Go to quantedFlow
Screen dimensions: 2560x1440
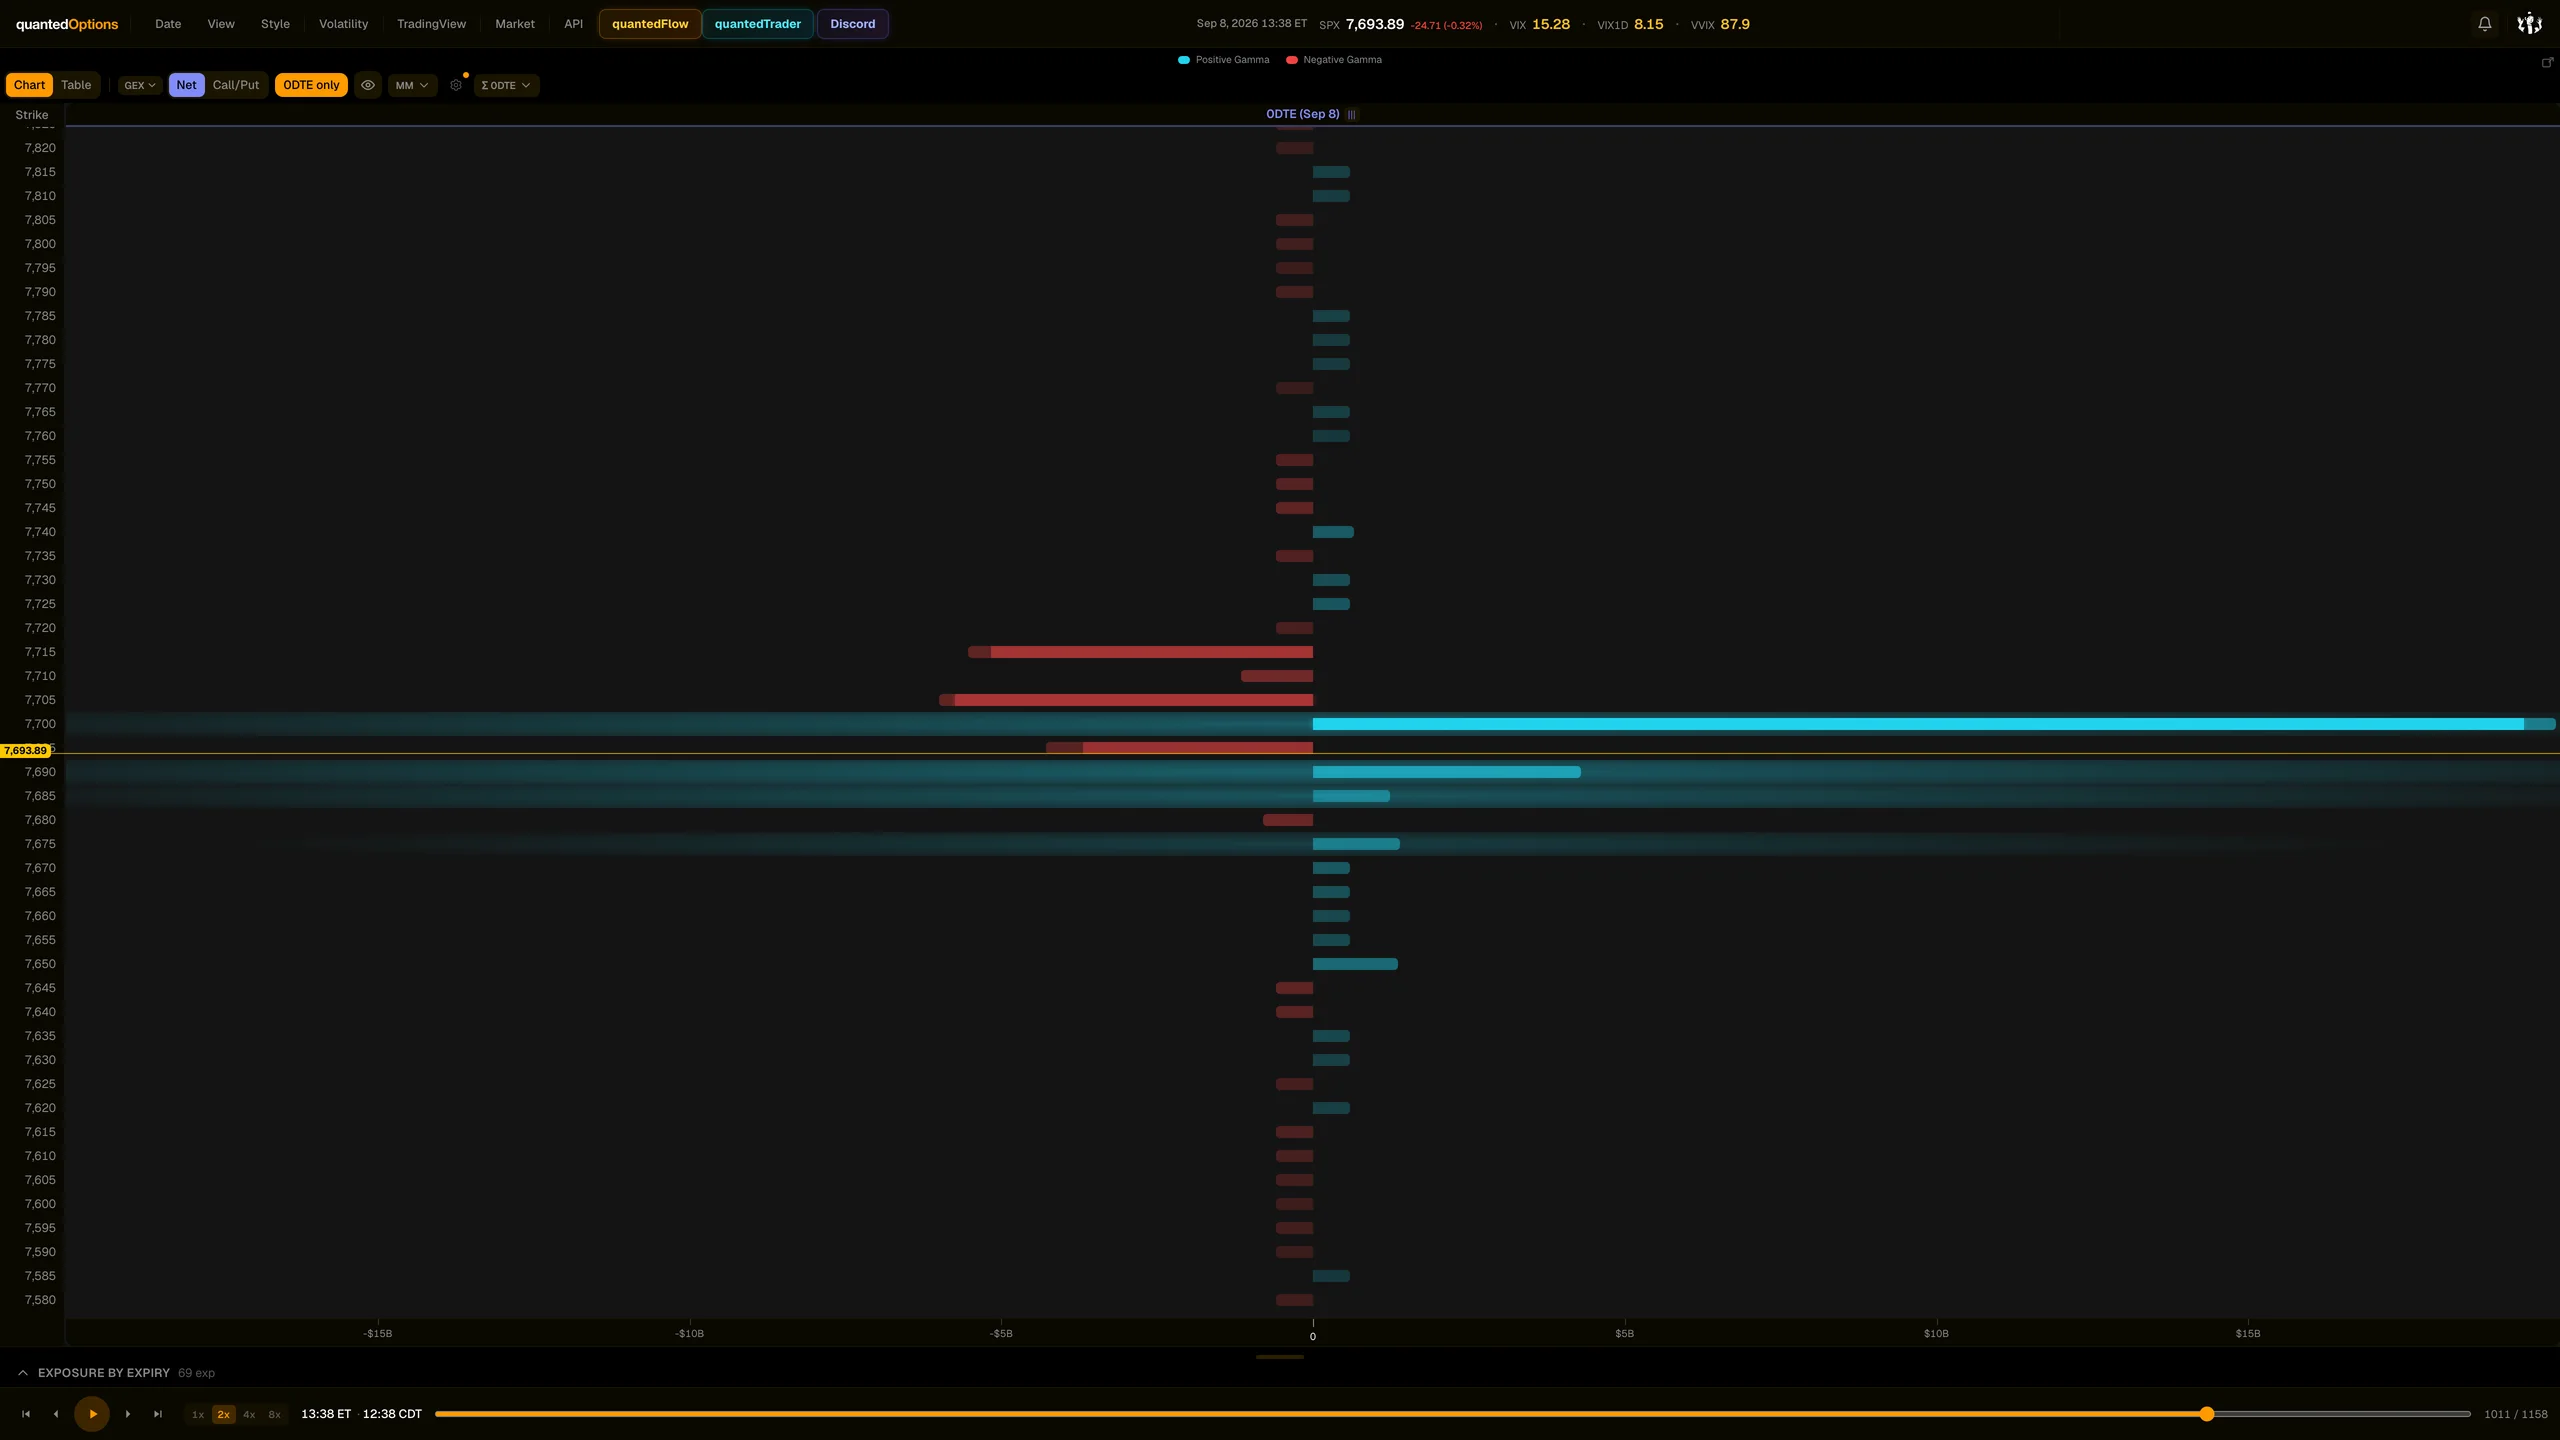point(650,24)
